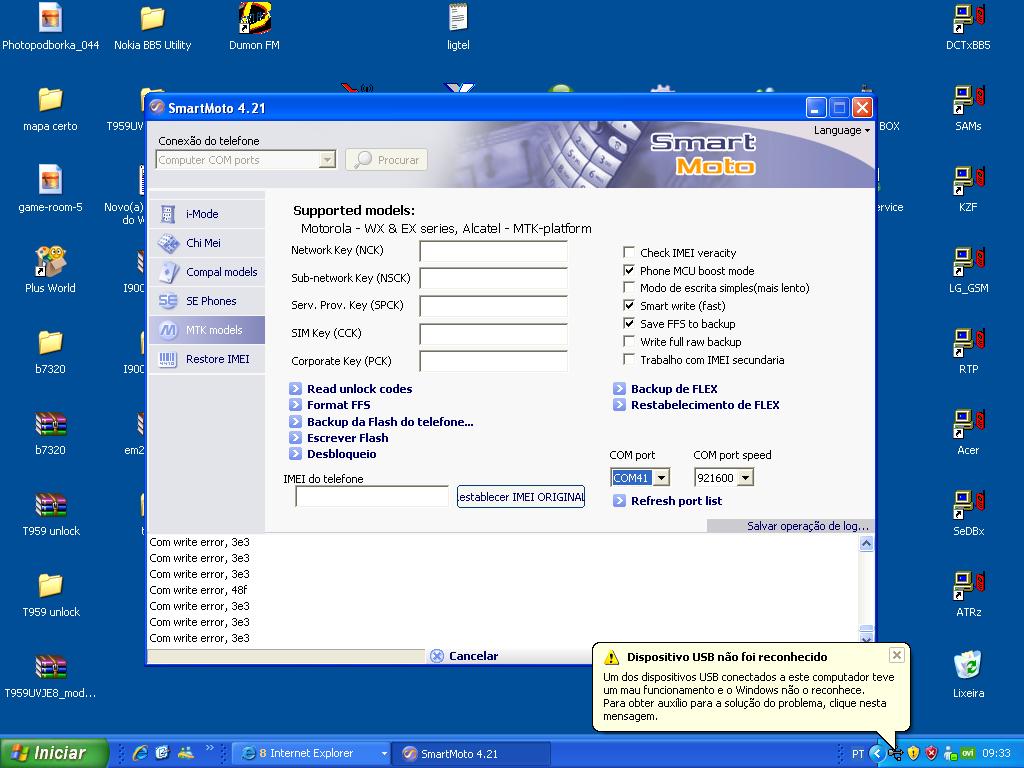The height and width of the screenshot is (768, 1024).
Task: Click the Network Key (NCK) field
Action: tap(493, 251)
